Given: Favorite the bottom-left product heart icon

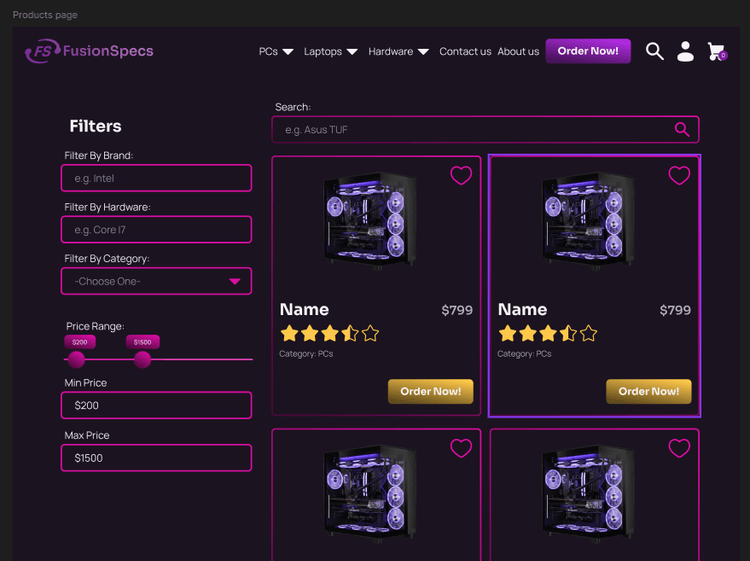Looking at the screenshot, I should (461, 448).
